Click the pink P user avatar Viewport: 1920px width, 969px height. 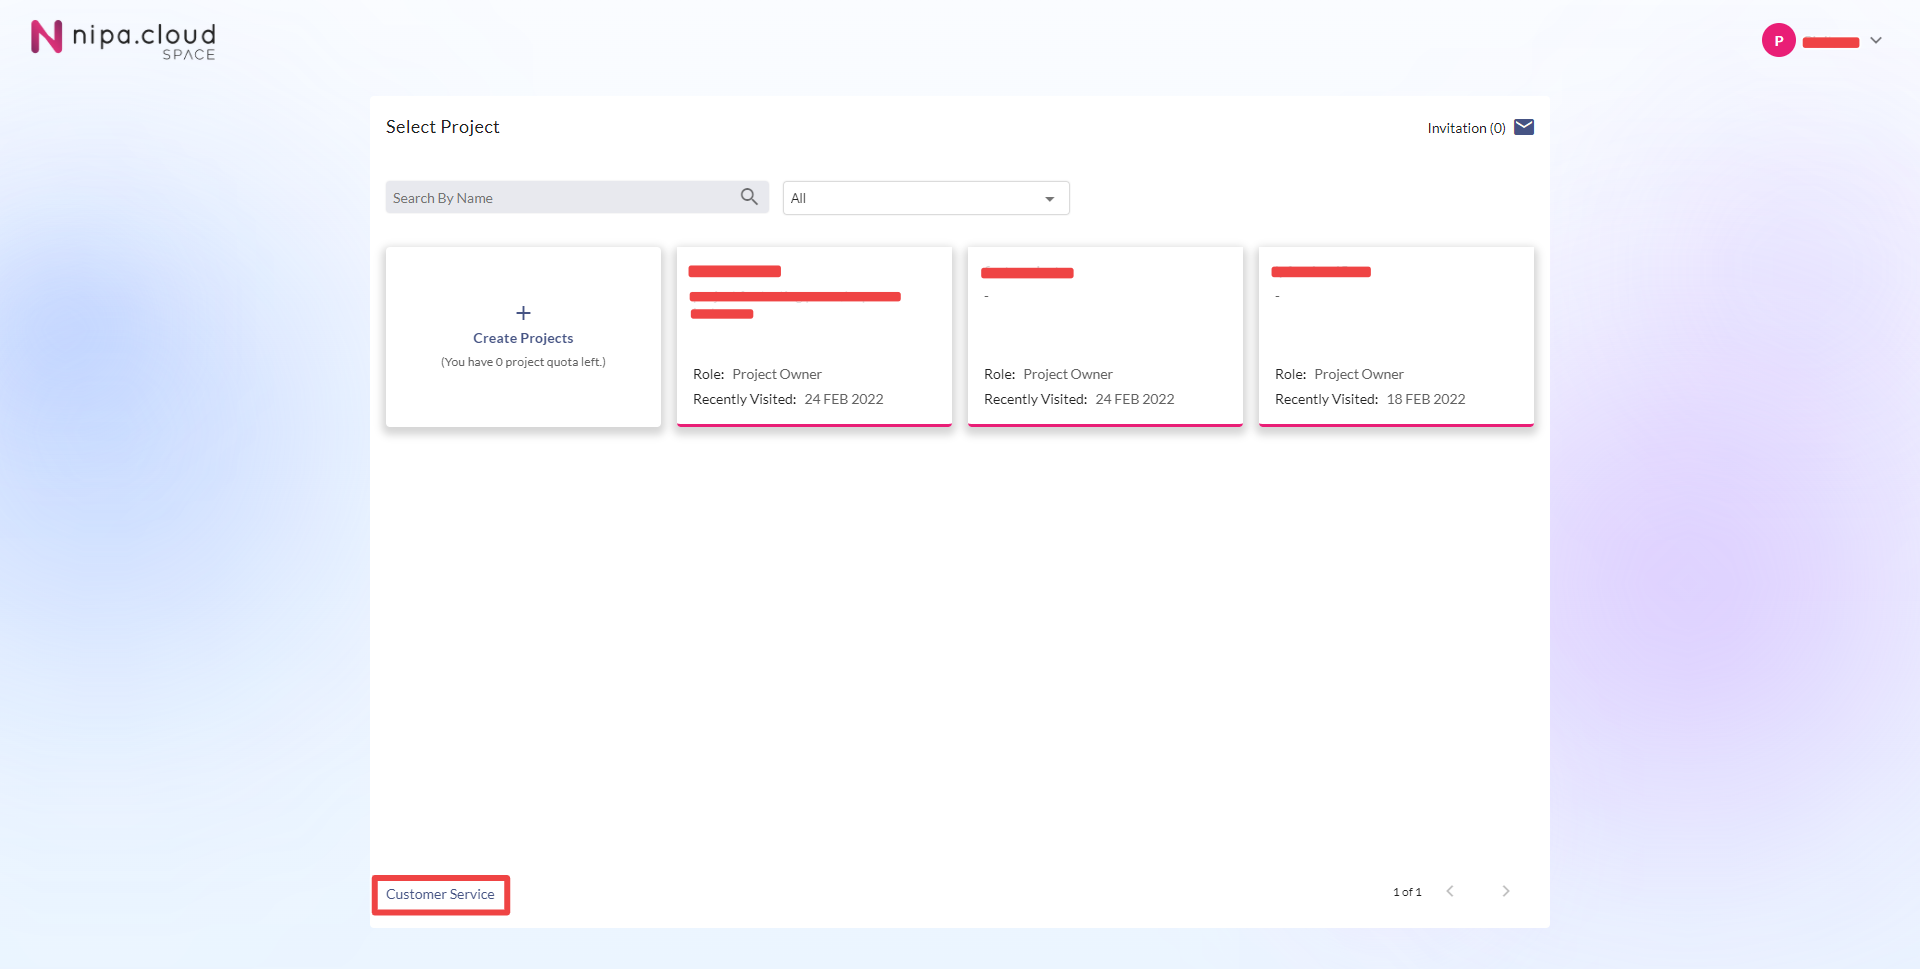pos(1778,41)
